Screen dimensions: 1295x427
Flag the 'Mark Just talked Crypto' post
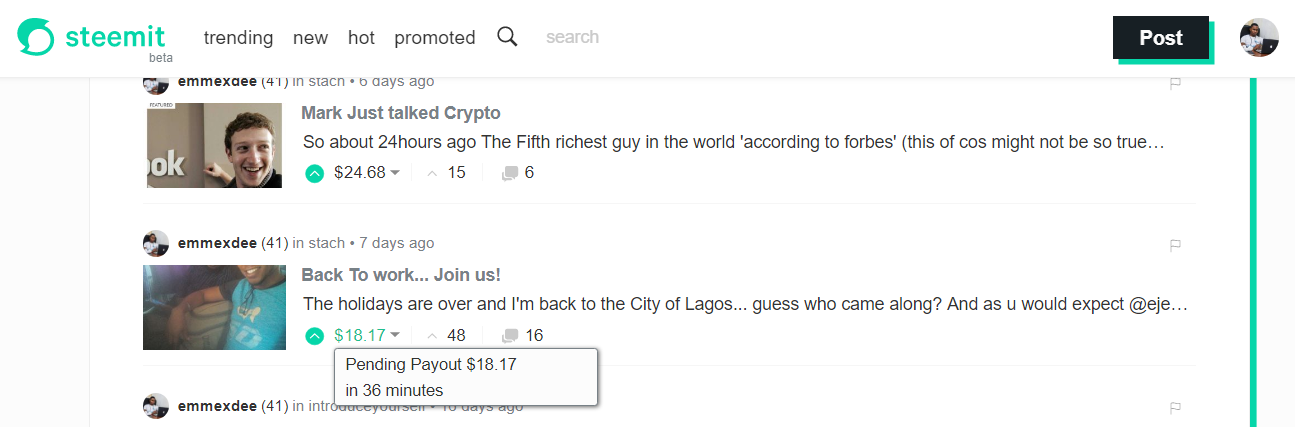(1176, 83)
